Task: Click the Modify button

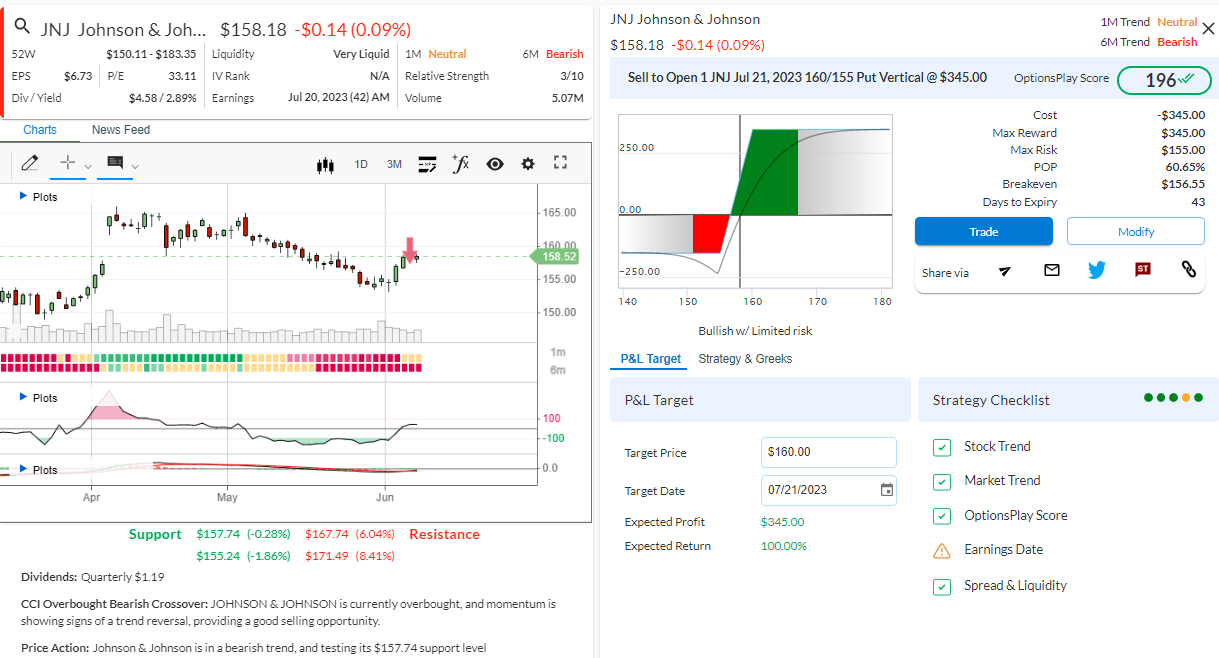Action: click(1136, 231)
